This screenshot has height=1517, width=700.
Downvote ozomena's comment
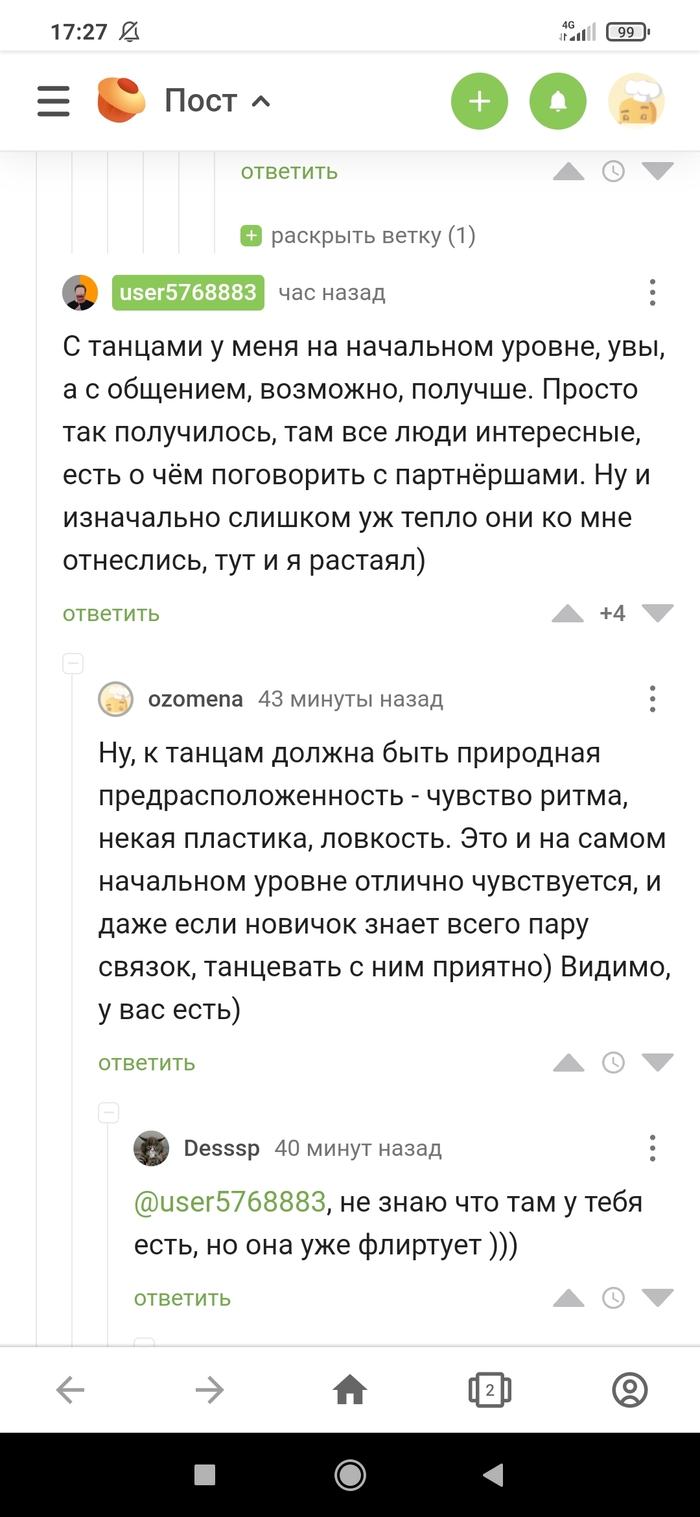pos(657,1063)
